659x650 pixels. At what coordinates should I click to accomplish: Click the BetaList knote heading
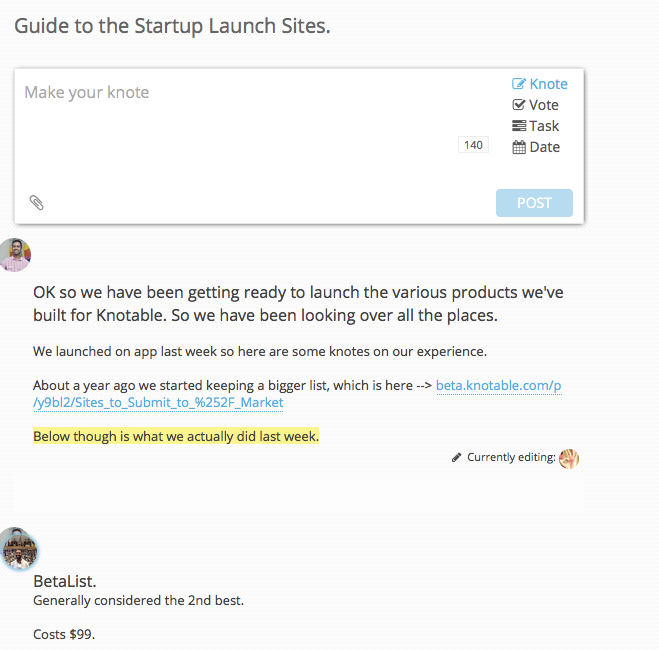click(65, 581)
